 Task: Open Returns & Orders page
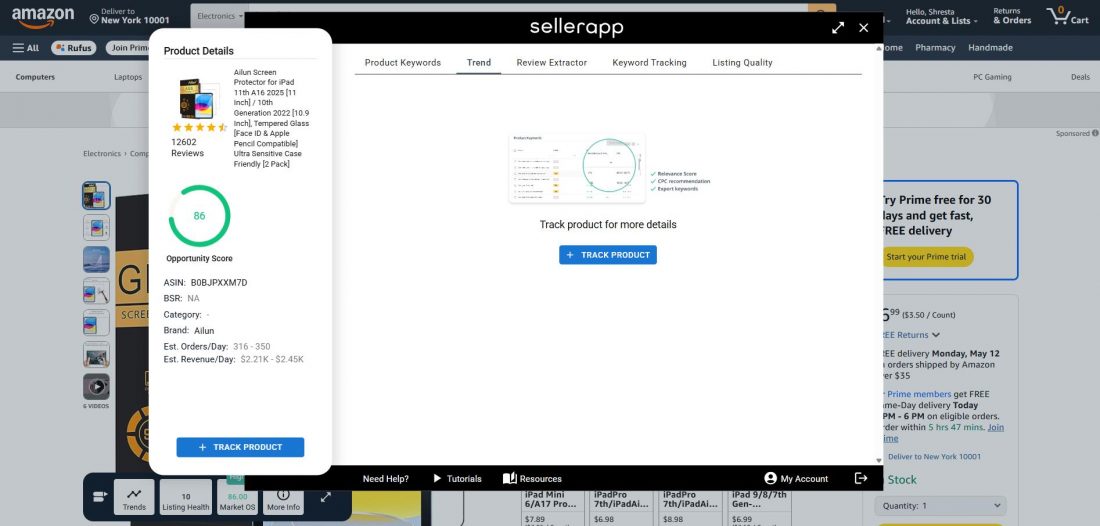(x=1012, y=16)
